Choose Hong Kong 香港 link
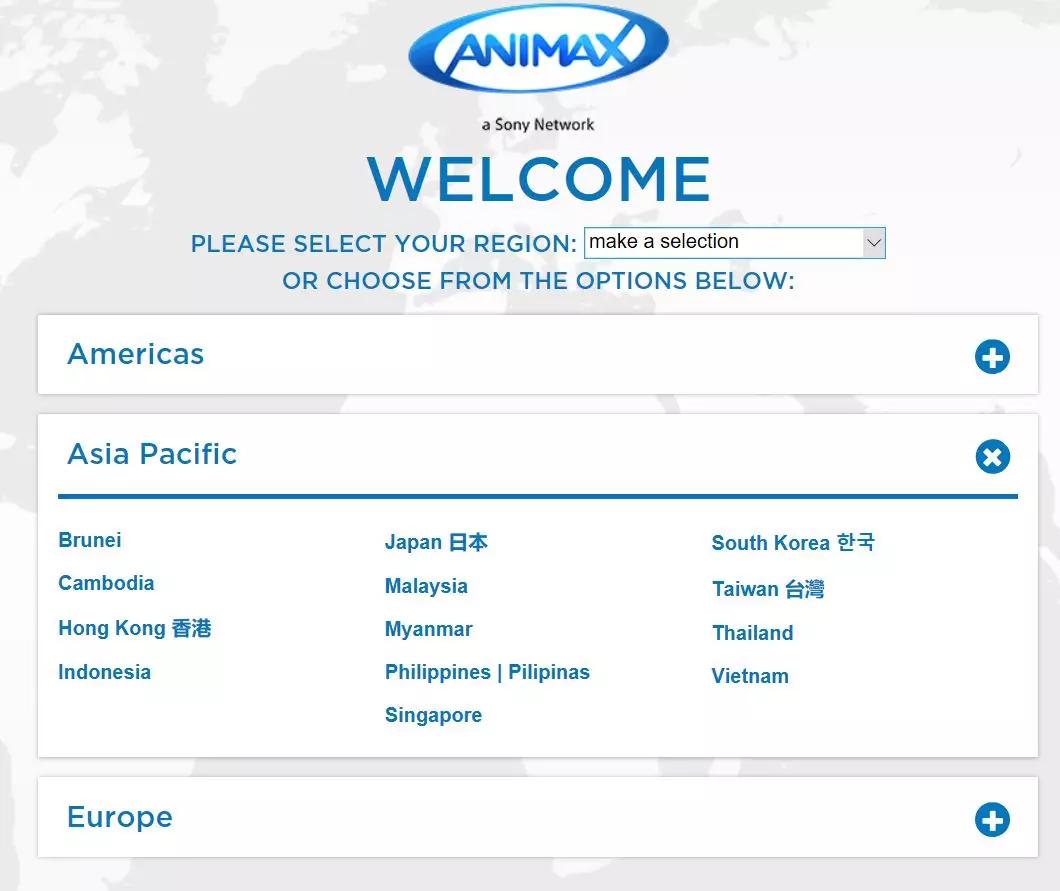 135,628
